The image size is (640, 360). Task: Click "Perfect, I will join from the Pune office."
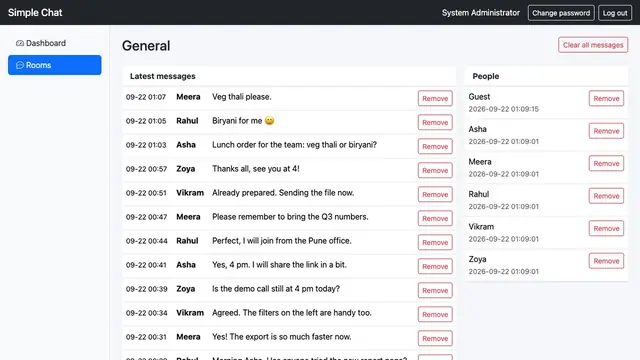tap(282, 241)
